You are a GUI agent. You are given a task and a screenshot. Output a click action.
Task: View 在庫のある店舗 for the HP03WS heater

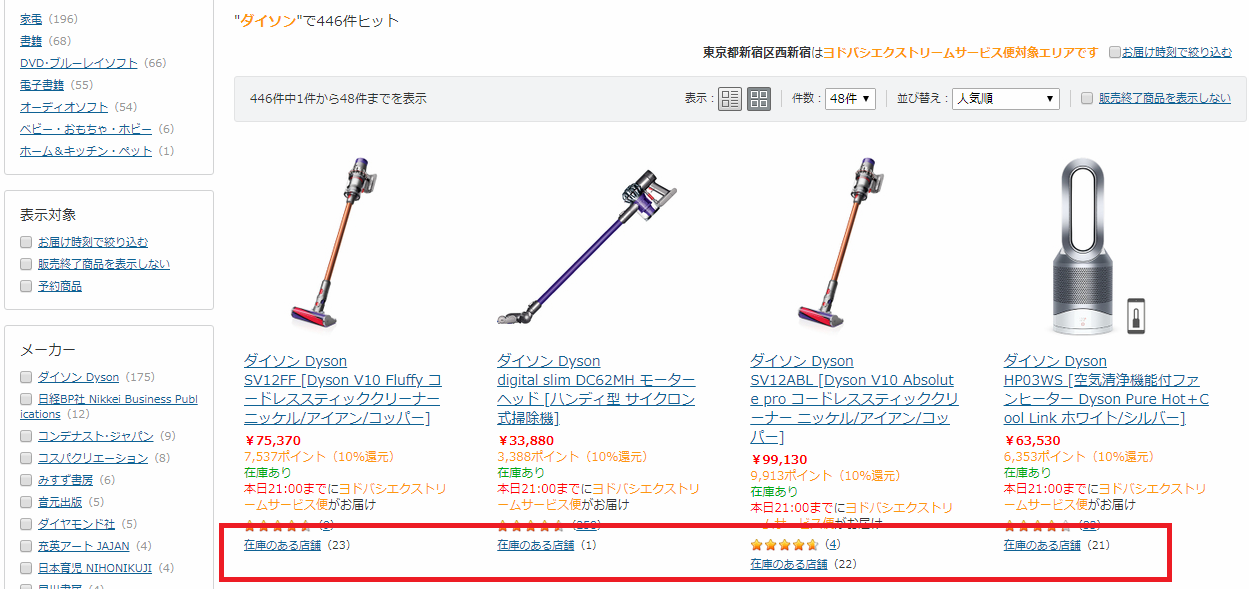[1042, 545]
